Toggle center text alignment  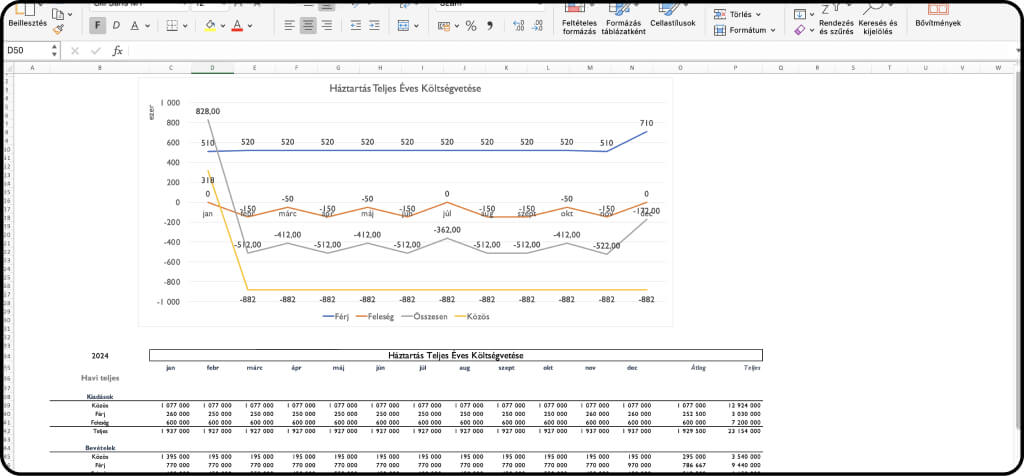coord(309,25)
